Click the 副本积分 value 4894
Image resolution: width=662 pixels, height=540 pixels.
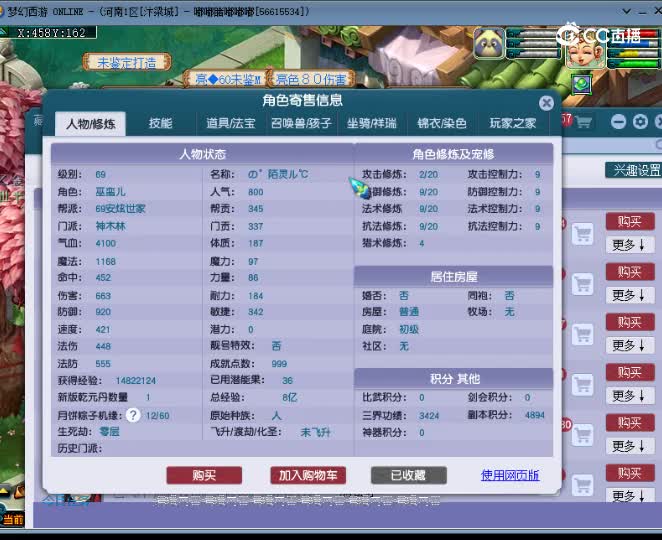click(x=534, y=415)
